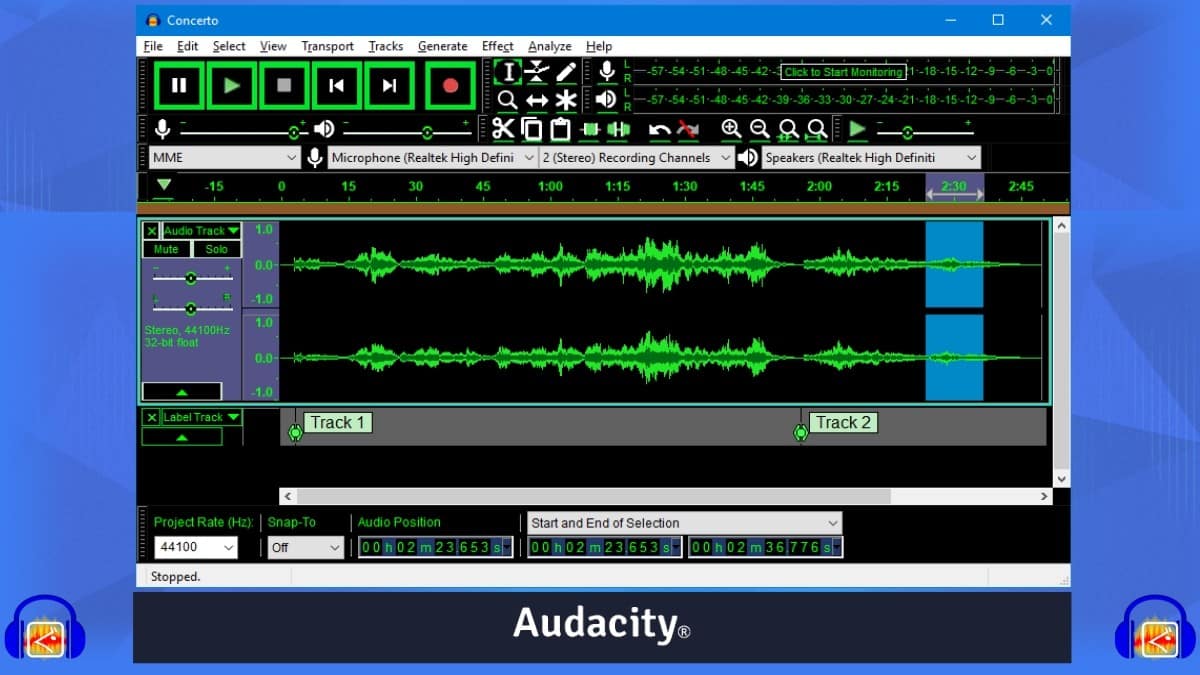1200x675 pixels.
Task: Adjust the playback volume slider
Action: [425, 130]
